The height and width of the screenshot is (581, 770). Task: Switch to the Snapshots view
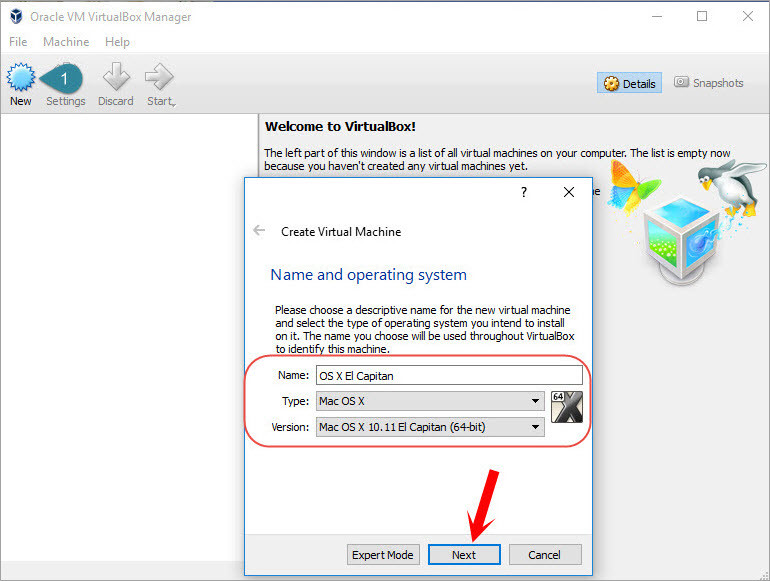[x=709, y=83]
